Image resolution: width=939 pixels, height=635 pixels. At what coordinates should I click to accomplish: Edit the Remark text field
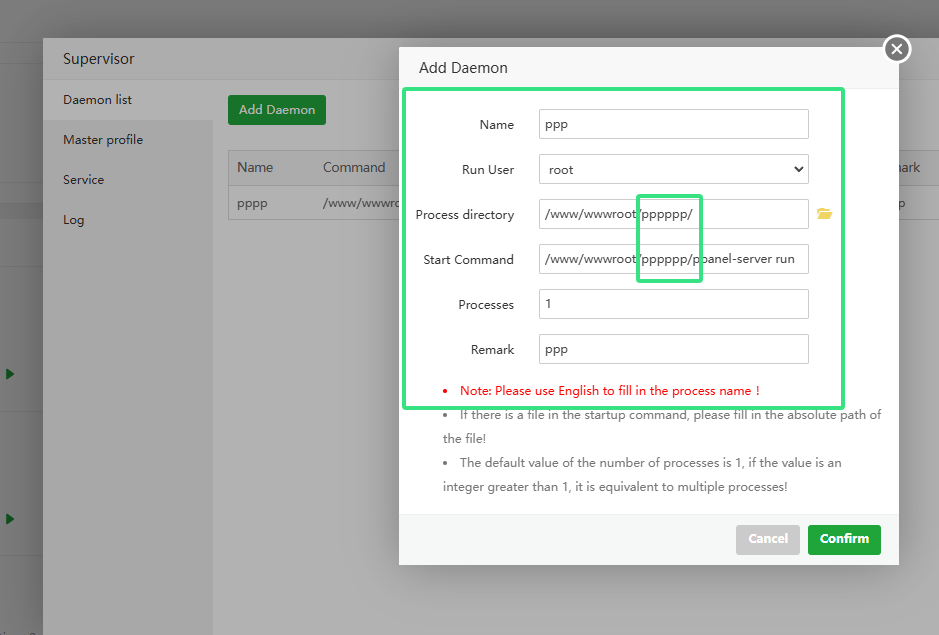[674, 349]
